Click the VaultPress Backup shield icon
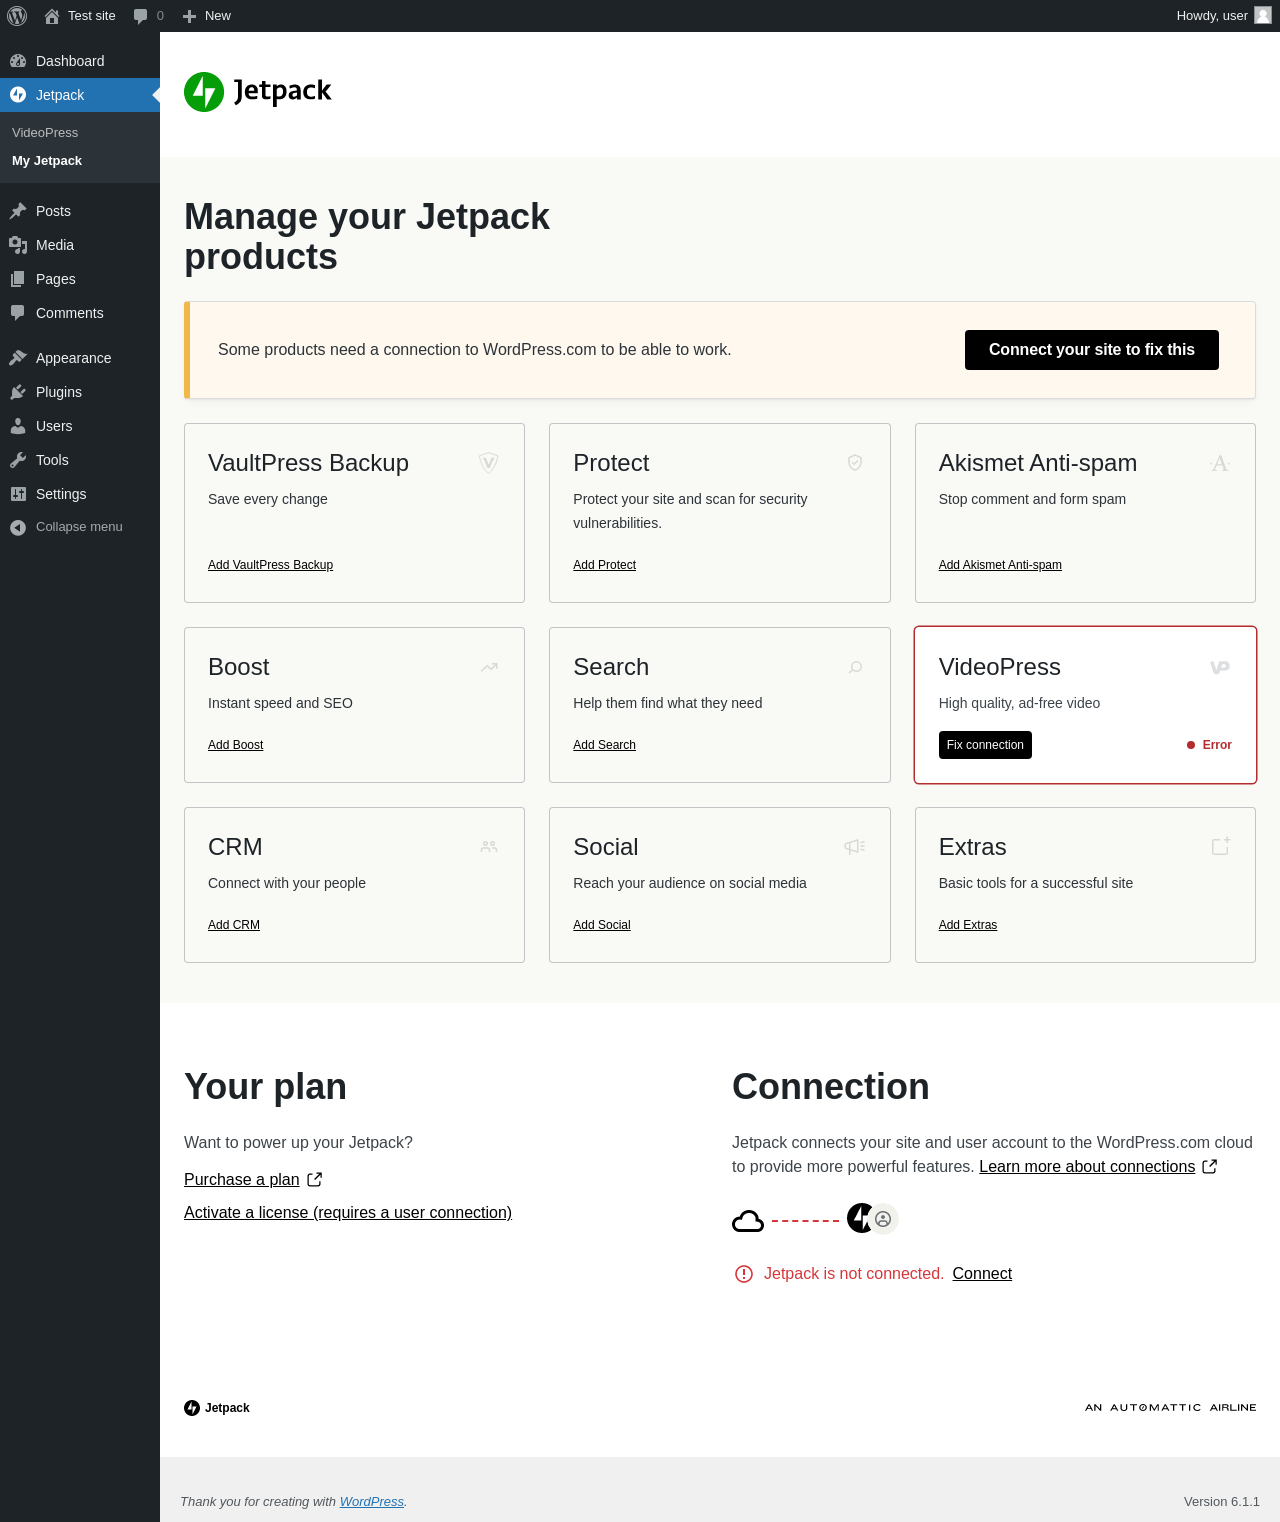 [x=489, y=463]
